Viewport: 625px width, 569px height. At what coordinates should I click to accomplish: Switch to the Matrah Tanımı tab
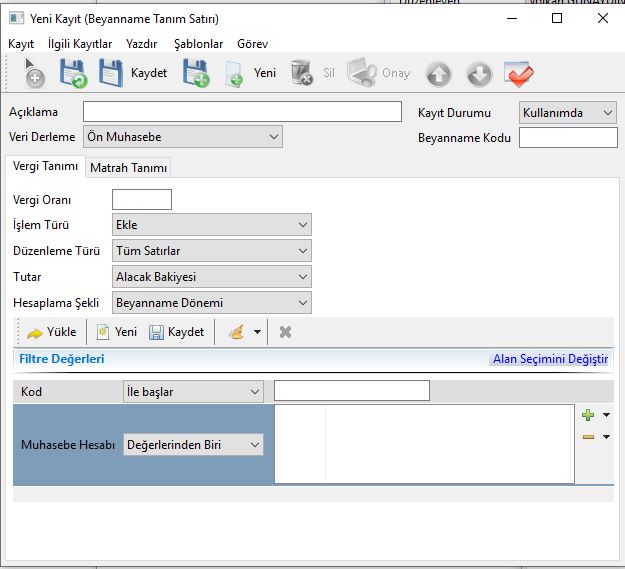coord(129,168)
